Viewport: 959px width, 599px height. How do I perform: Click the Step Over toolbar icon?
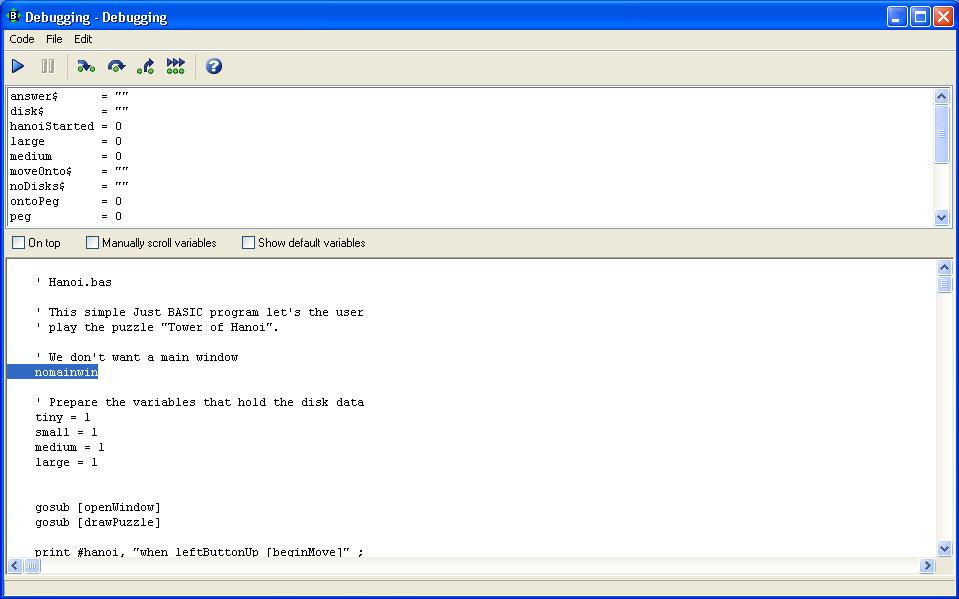pyautogui.click(x=116, y=66)
